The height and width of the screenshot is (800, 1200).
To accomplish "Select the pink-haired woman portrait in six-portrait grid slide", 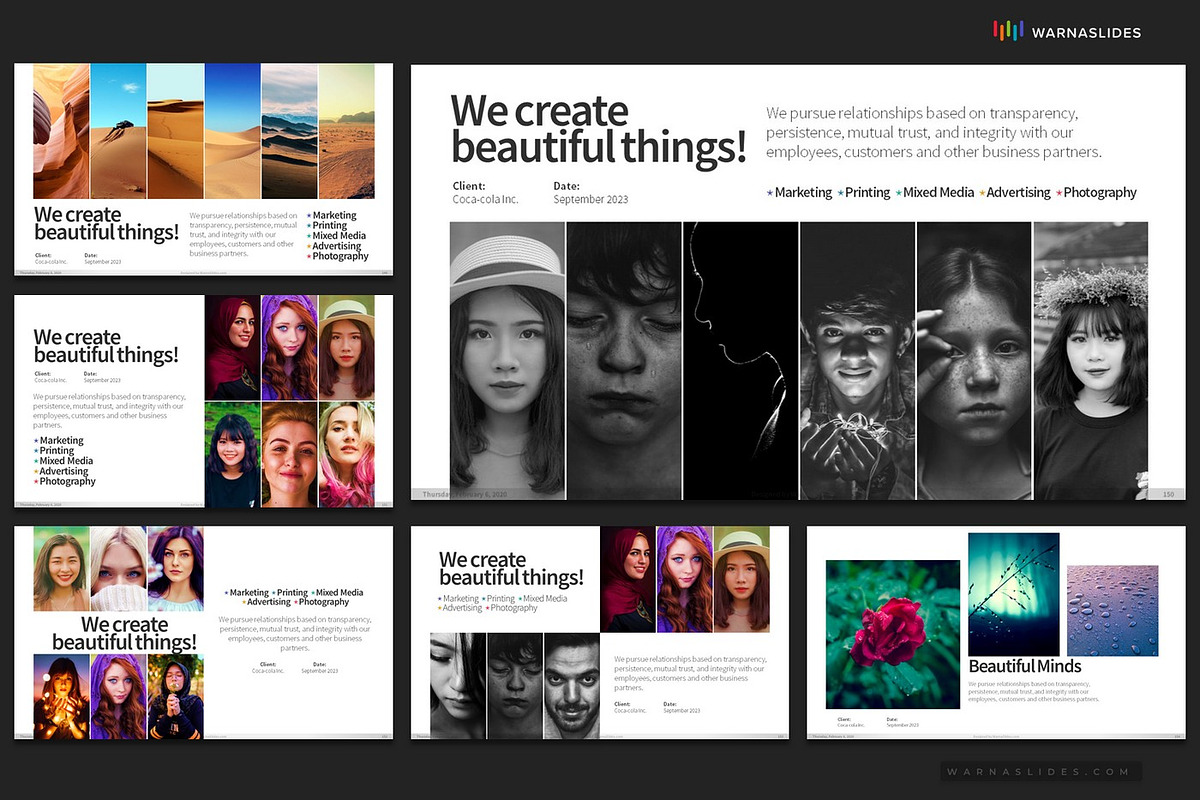I will (x=347, y=454).
